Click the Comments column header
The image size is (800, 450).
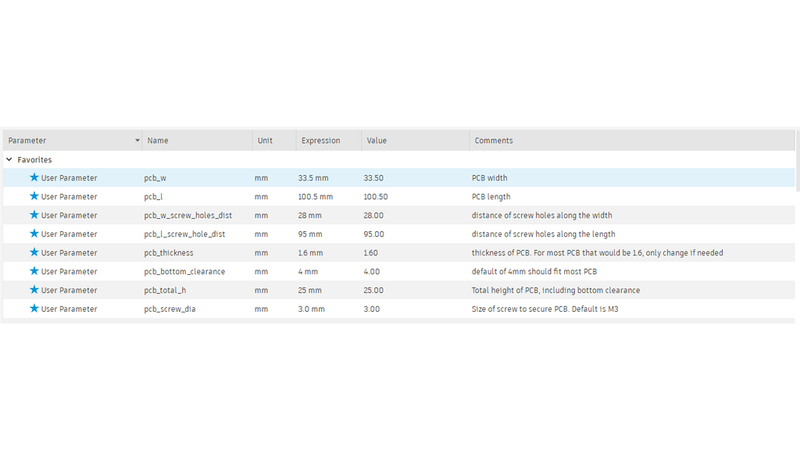click(x=494, y=141)
